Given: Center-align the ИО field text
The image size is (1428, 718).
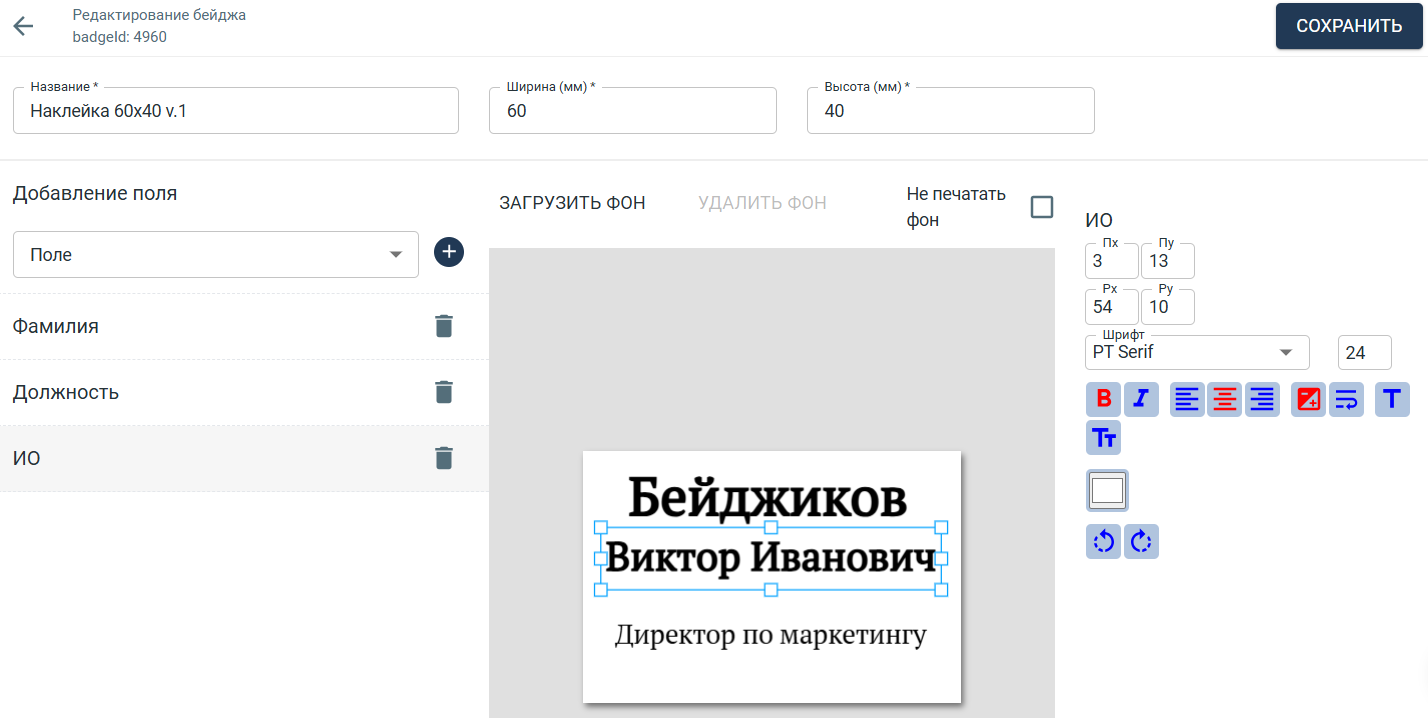Looking at the screenshot, I should [1224, 399].
